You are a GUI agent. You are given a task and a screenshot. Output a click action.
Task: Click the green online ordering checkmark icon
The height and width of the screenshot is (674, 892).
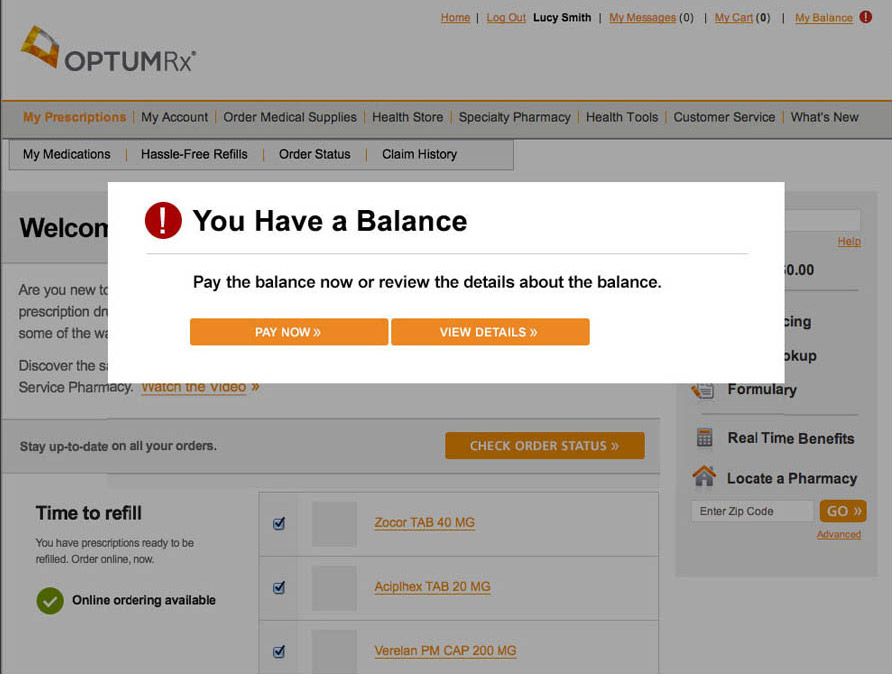click(50, 600)
